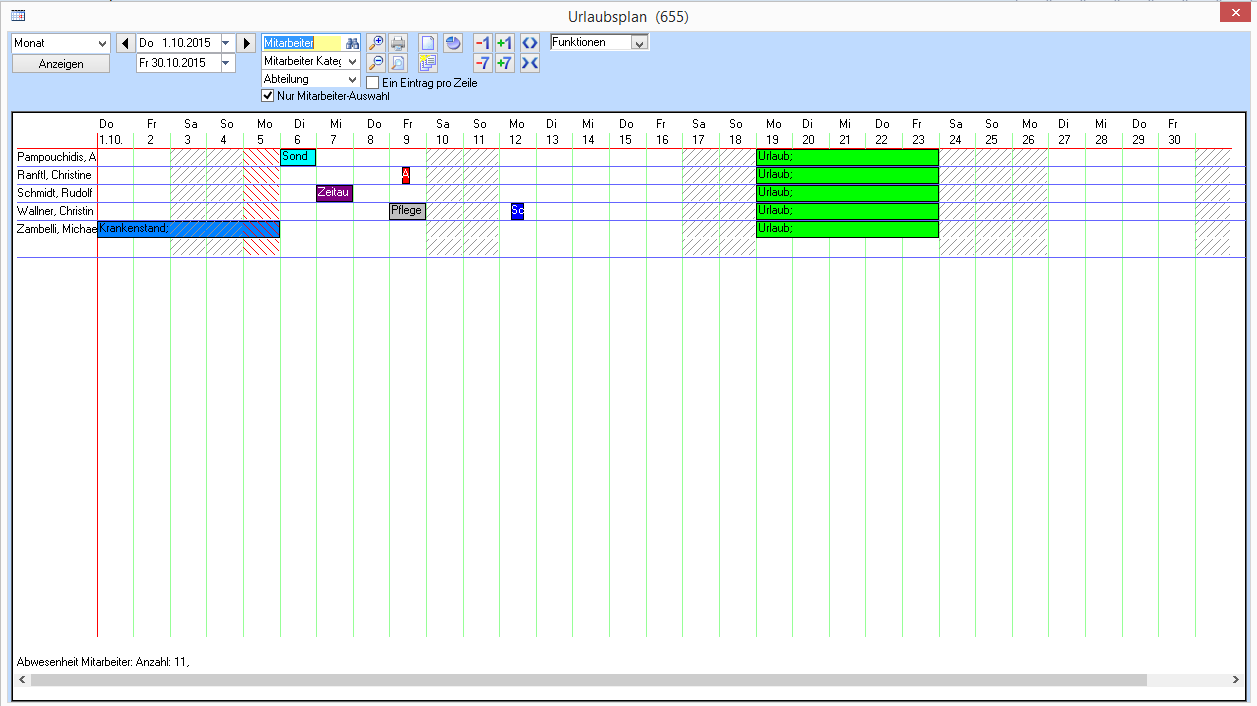The height and width of the screenshot is (706, 1257).
Task: Shift the view back one day (-1)
Action: tap(482, 43)
